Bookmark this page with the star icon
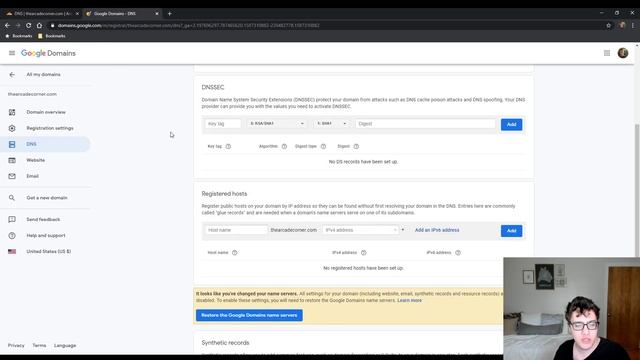 click(609, 25)
